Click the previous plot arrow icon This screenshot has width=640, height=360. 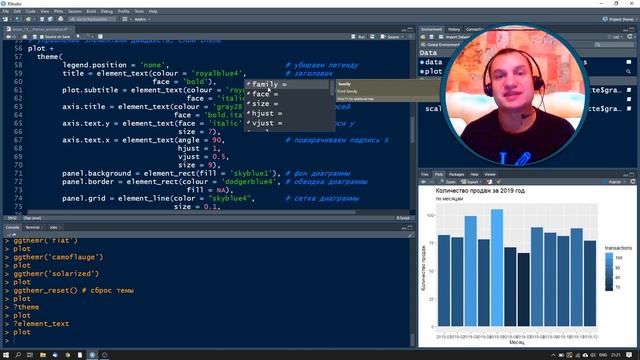[424, 182]
